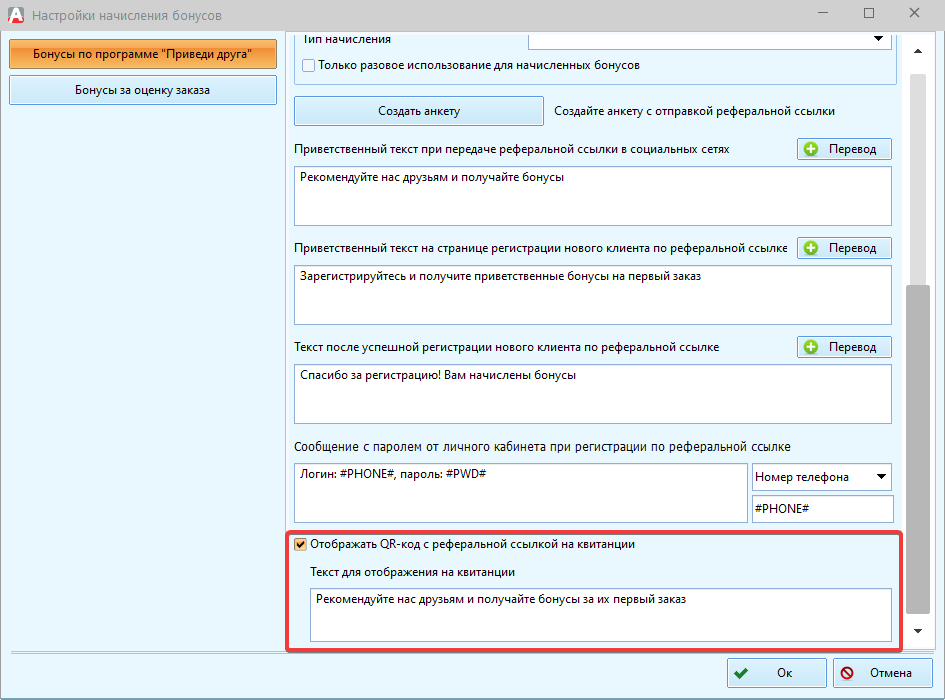
Task: Click green plus icon beside registration page greeting text
Action: (811, 248)
